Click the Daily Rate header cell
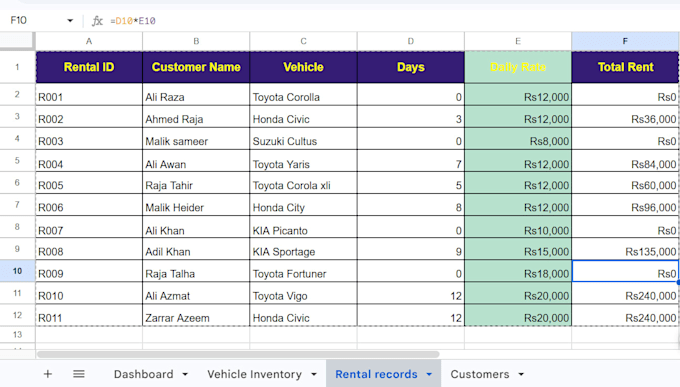The image size is (680, 387). [x=518, y=67]
